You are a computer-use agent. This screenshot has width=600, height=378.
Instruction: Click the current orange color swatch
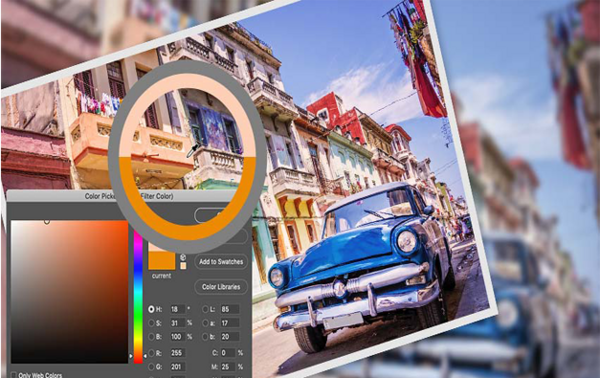click(x=162, y=261)
